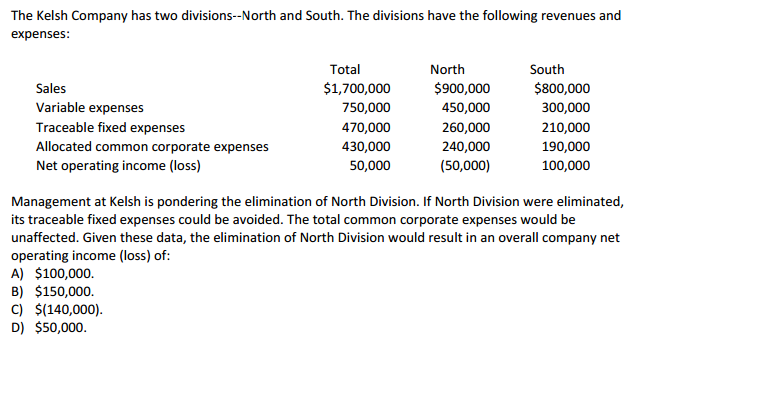Click total allocated common expenses 430,000

(366, 147)
